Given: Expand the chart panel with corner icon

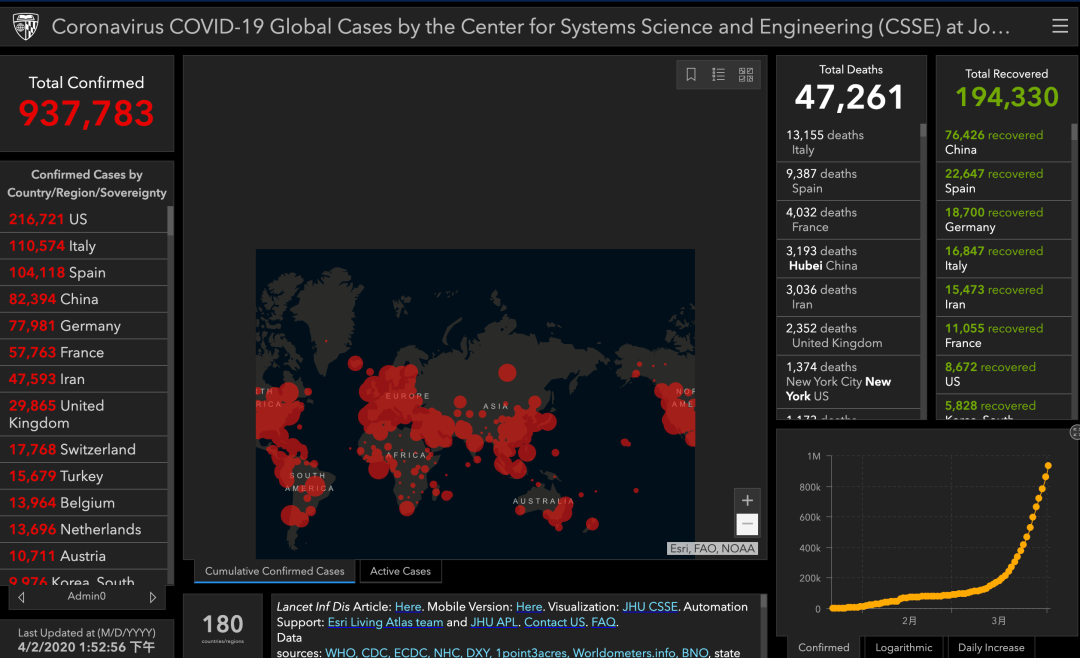Looking at the screenshot, I should click(1074, 432).
